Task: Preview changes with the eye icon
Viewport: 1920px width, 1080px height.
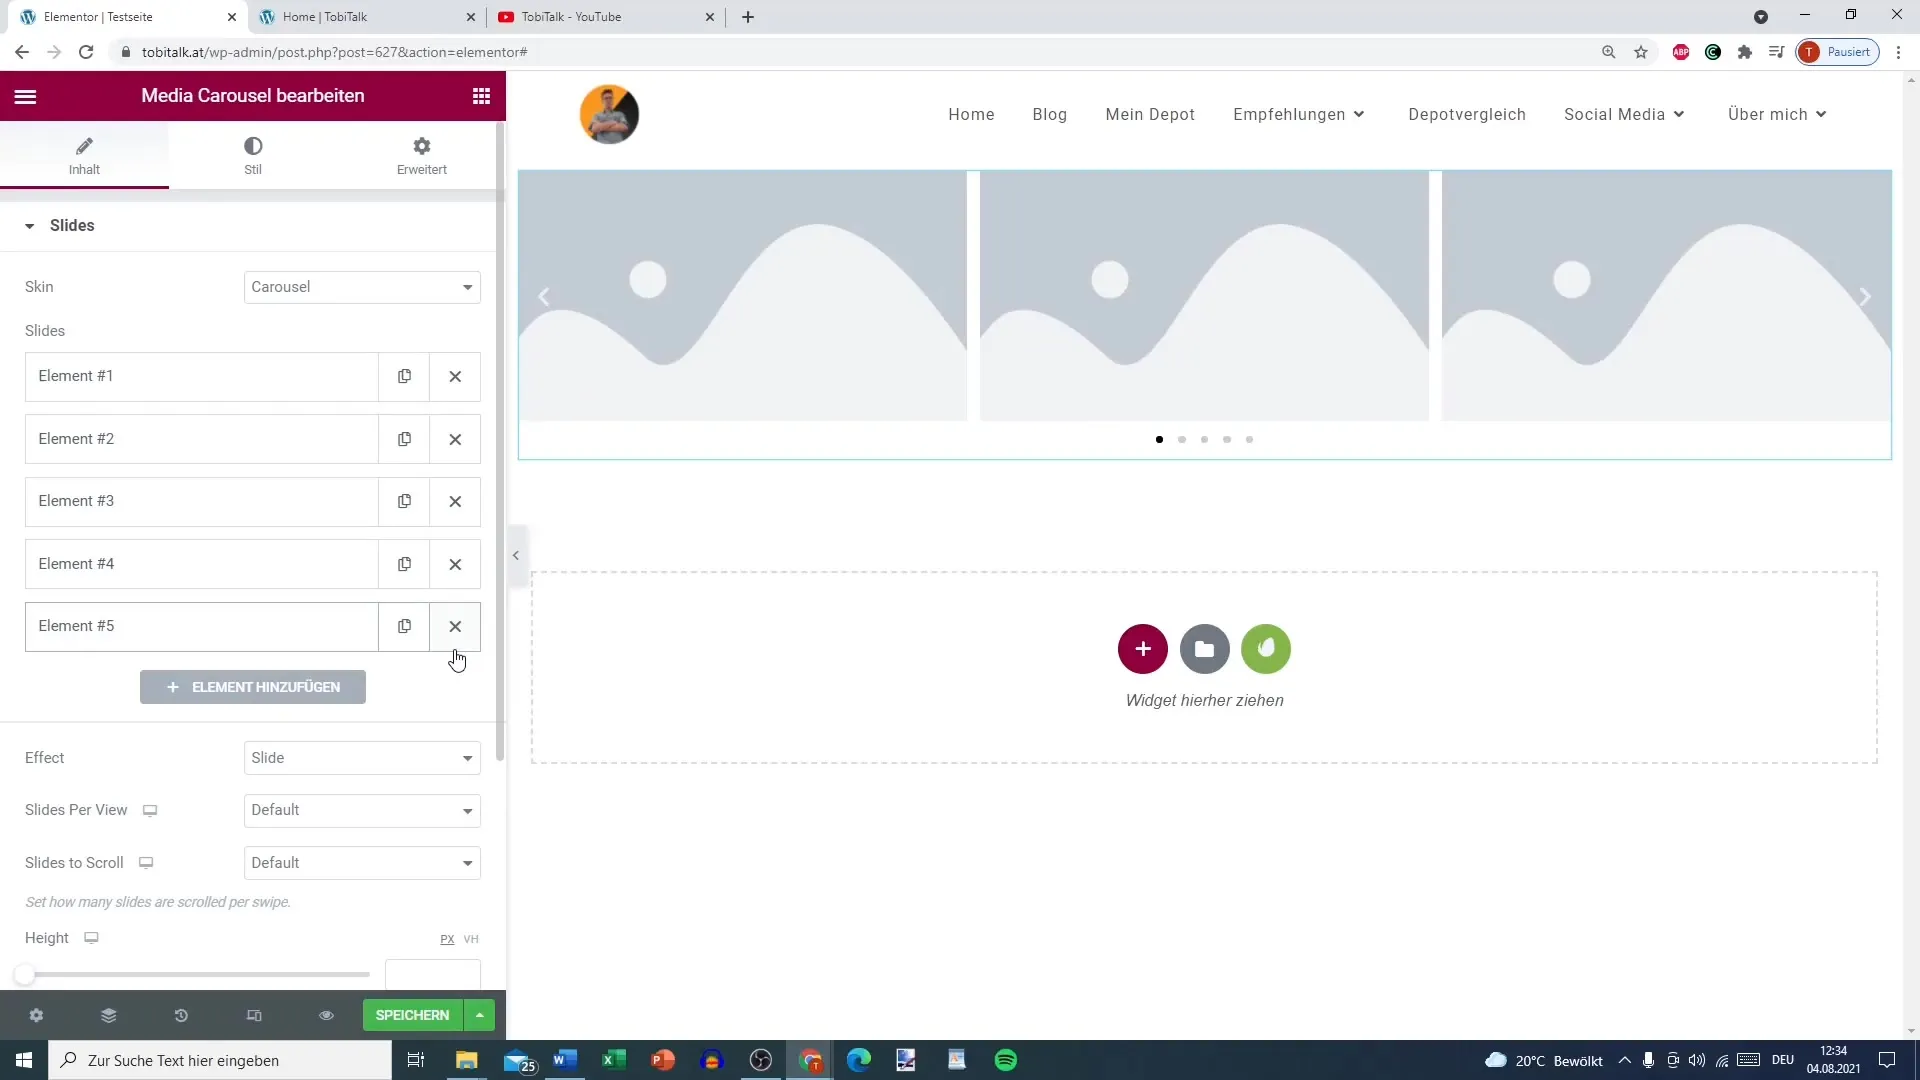Action: 326,1015
